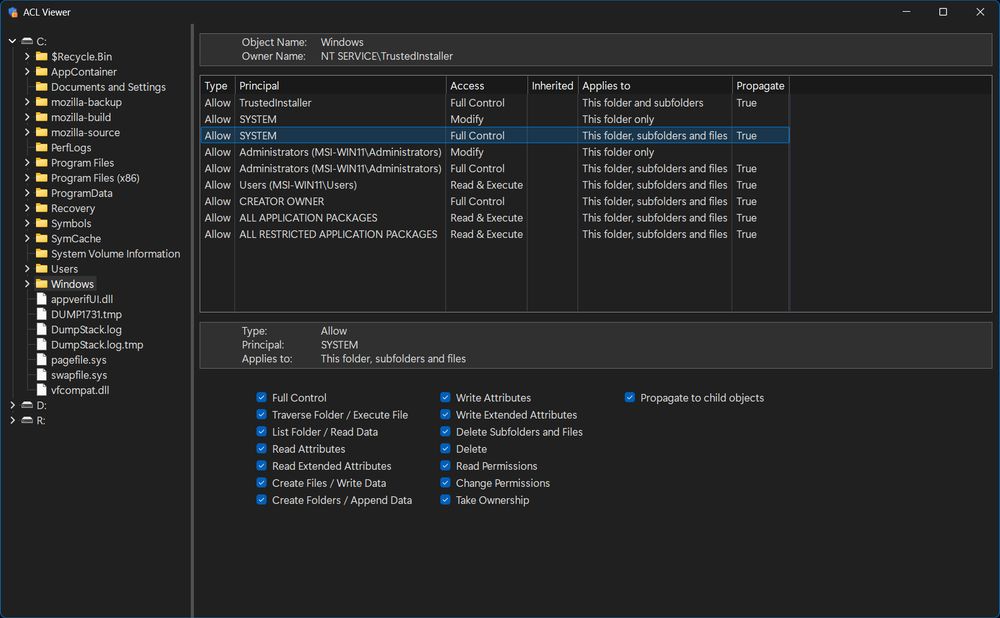Click the mozilla-source folder icon

click(x=41, y=133)
